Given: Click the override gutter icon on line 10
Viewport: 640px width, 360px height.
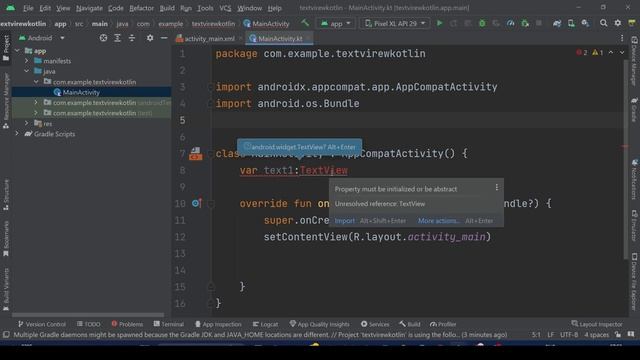Looking at the screenshot, I should coord(196,203).
